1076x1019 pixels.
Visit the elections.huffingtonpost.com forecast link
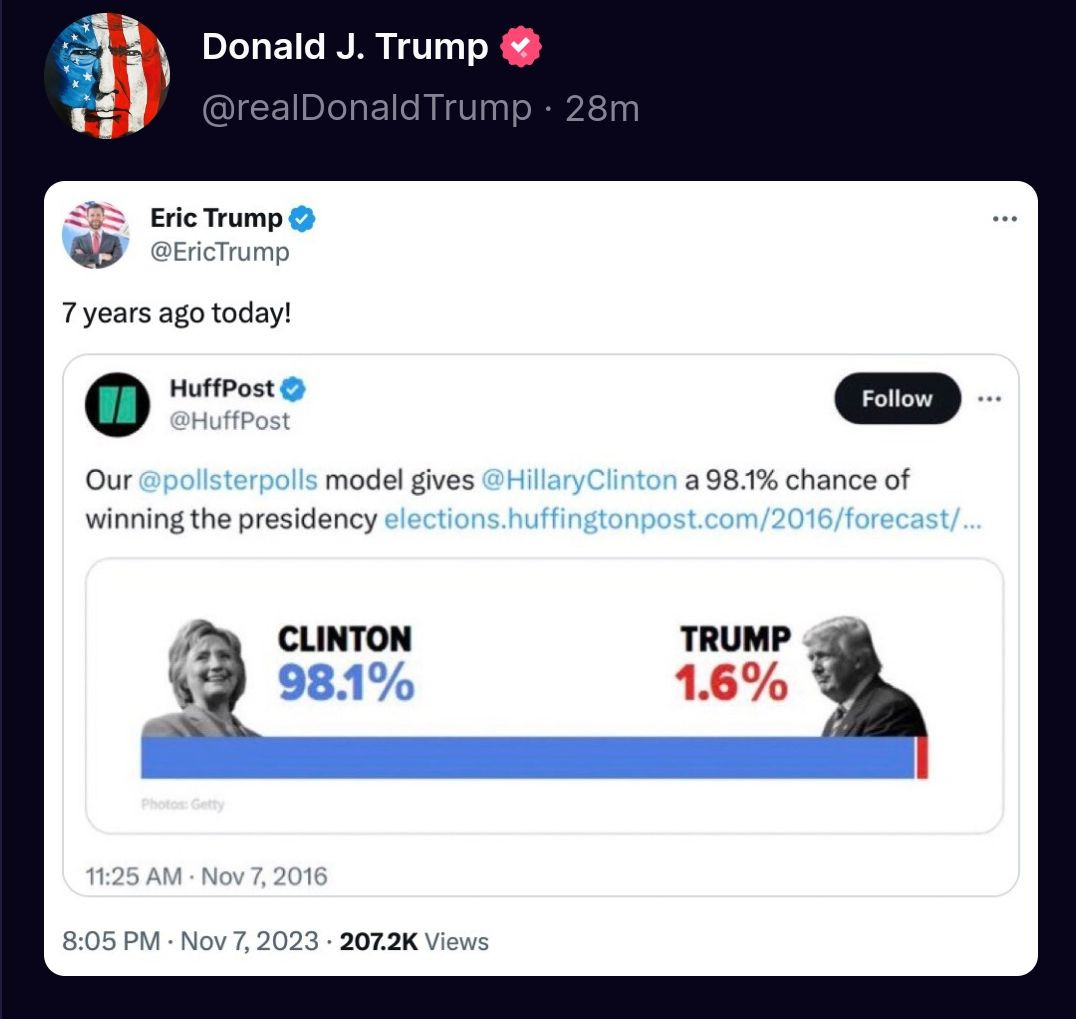[682, 520]
